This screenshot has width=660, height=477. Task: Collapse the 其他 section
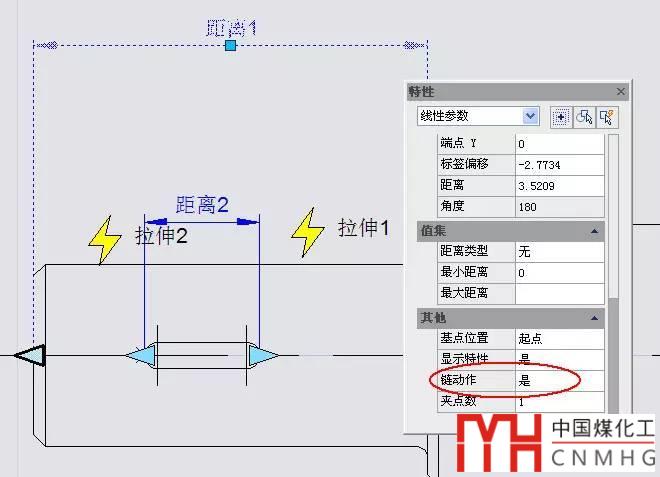[594, 318]
